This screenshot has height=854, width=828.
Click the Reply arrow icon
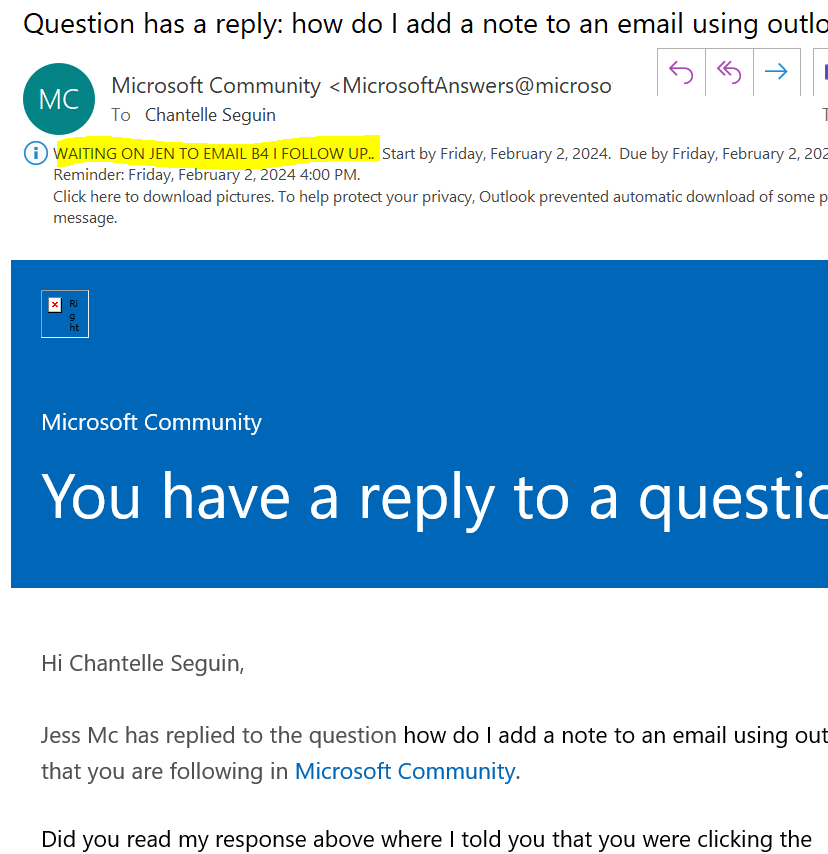click(681, 72)
